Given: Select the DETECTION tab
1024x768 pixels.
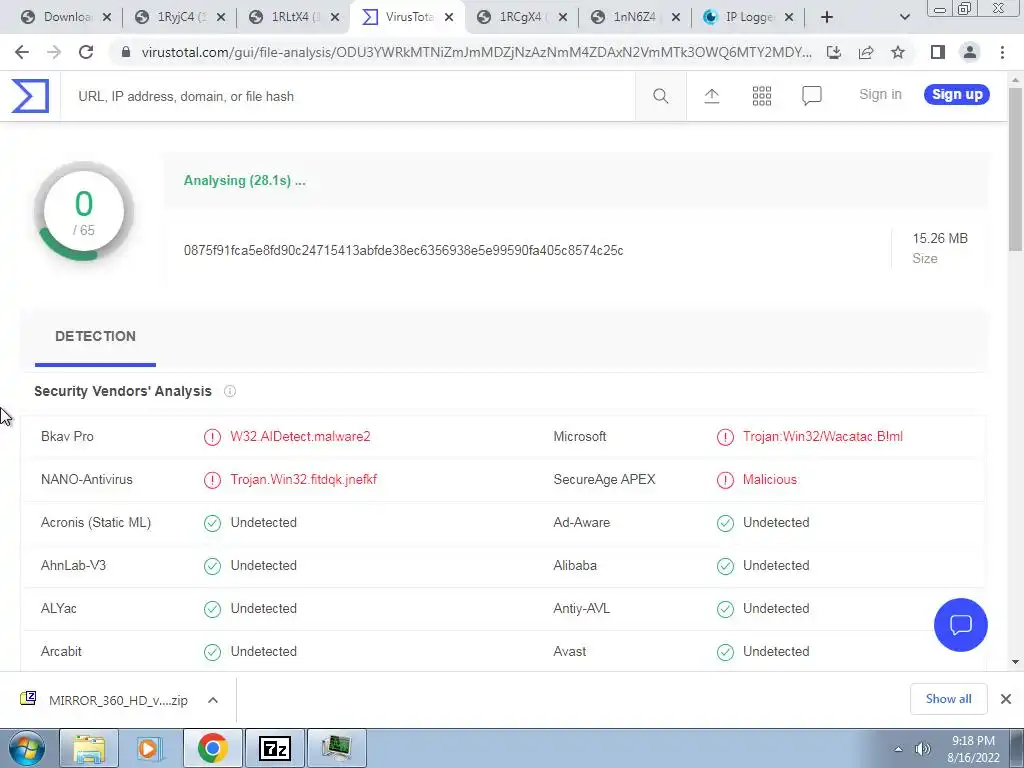Looking at the screenshot, I should coord(95,336).
